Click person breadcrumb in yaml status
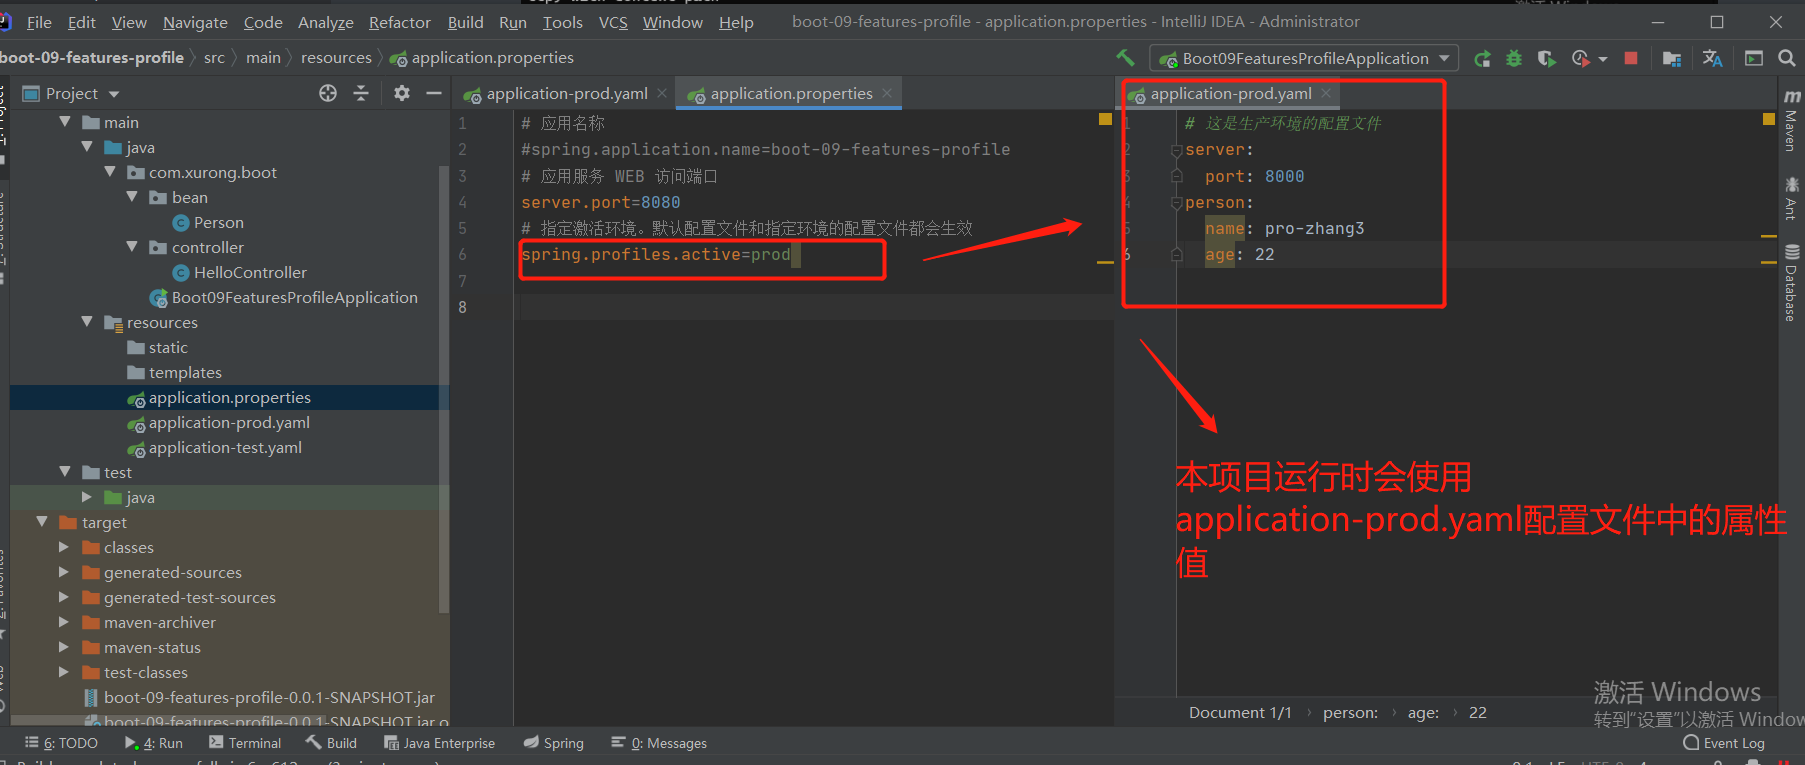The image size is (1805, 765). pyautogui.click(x=1350, y=712)
